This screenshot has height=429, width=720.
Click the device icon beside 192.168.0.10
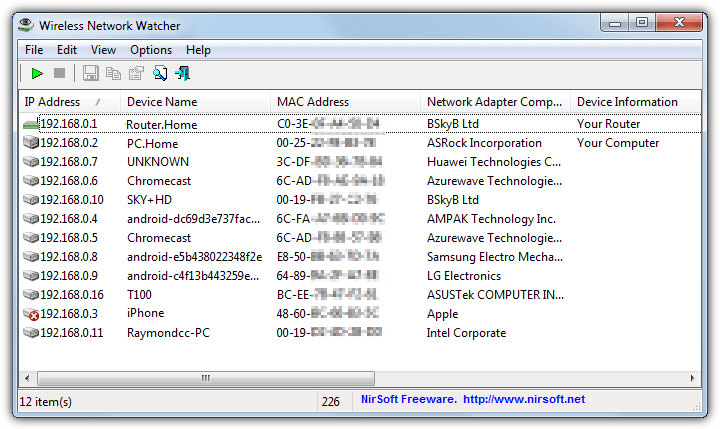click(x=31, y=200)
